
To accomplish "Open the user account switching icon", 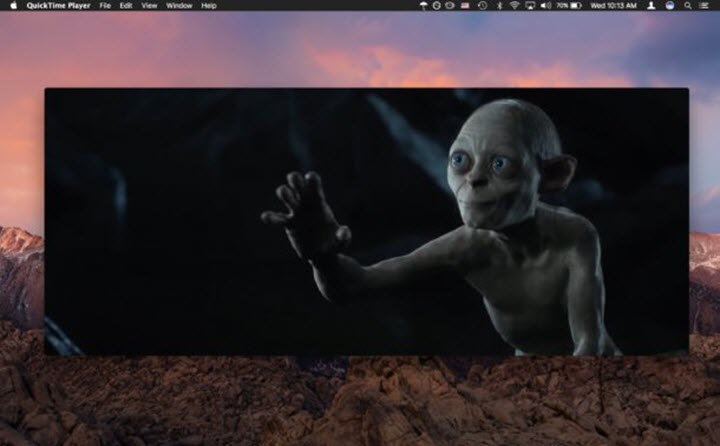I will (x=651, y=6).
